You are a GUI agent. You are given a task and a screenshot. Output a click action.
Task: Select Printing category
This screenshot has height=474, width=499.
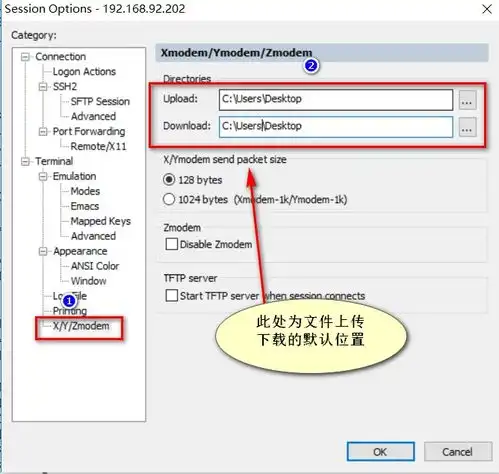[x=70, y=311]
